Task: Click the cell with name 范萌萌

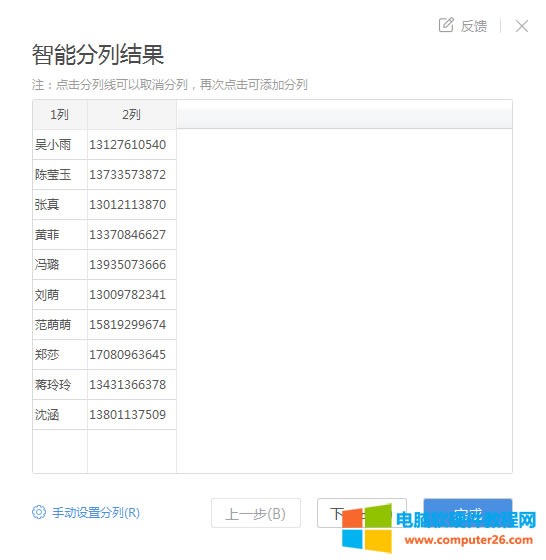Action: (x=60, y=325)
